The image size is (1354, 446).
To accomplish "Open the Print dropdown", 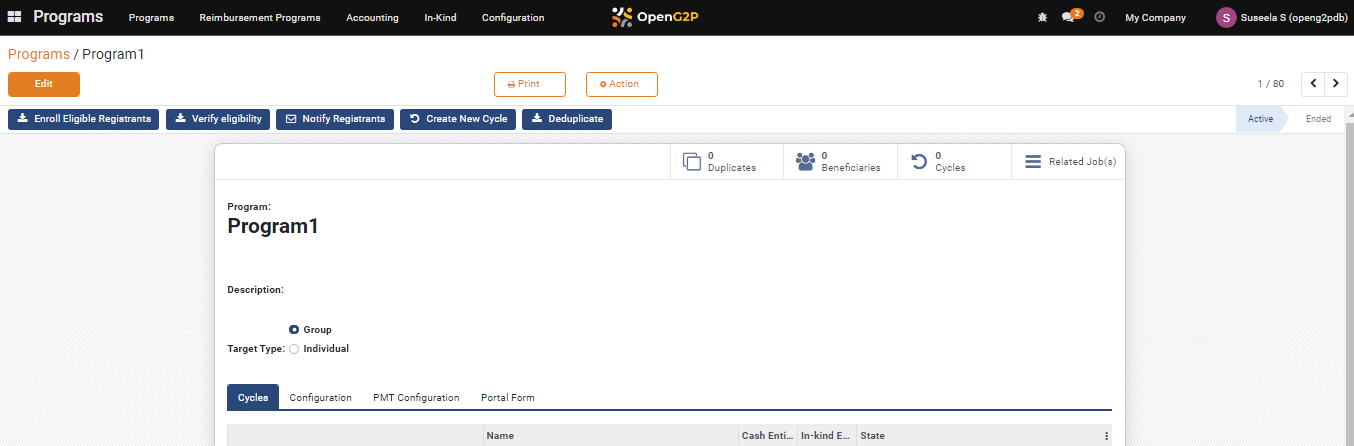I will pos(530,85).
